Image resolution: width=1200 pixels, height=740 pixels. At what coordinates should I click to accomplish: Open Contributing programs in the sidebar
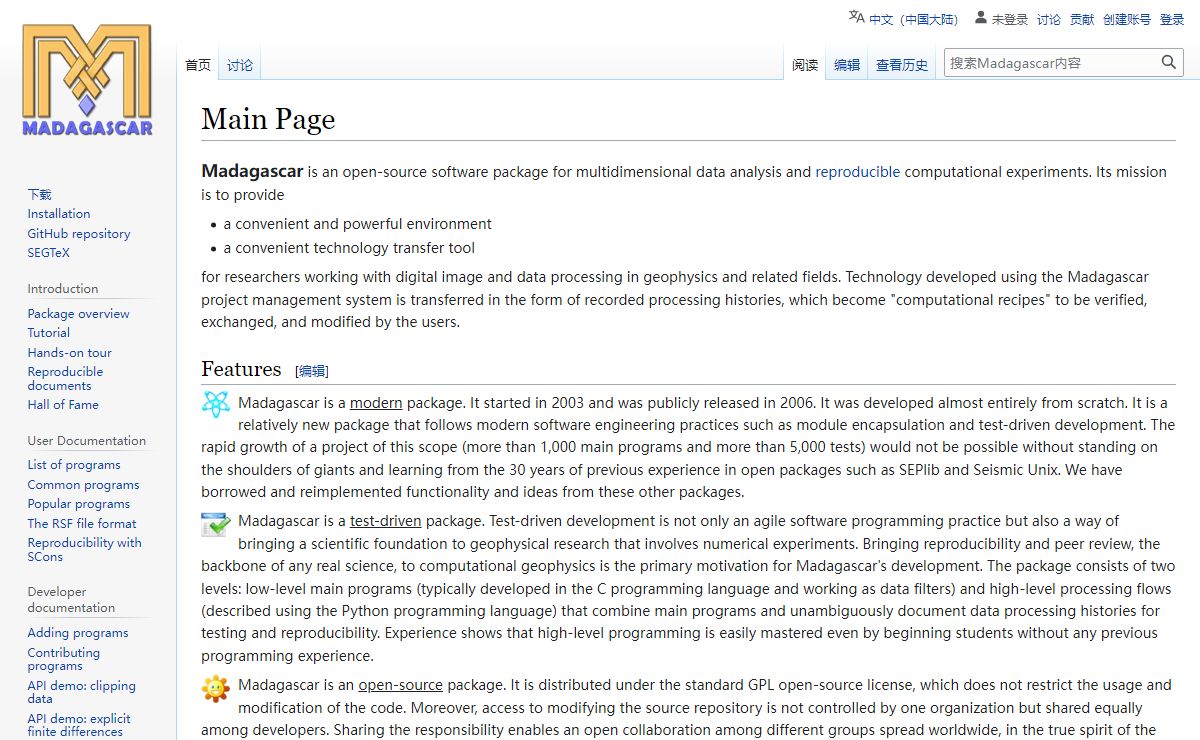(x=64, y=659)
